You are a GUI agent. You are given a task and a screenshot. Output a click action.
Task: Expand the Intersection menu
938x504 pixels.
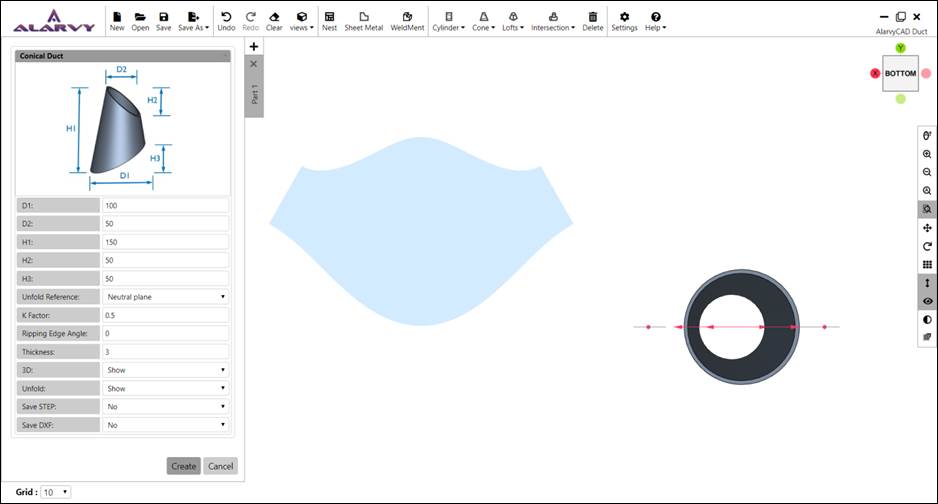(553, 21)
